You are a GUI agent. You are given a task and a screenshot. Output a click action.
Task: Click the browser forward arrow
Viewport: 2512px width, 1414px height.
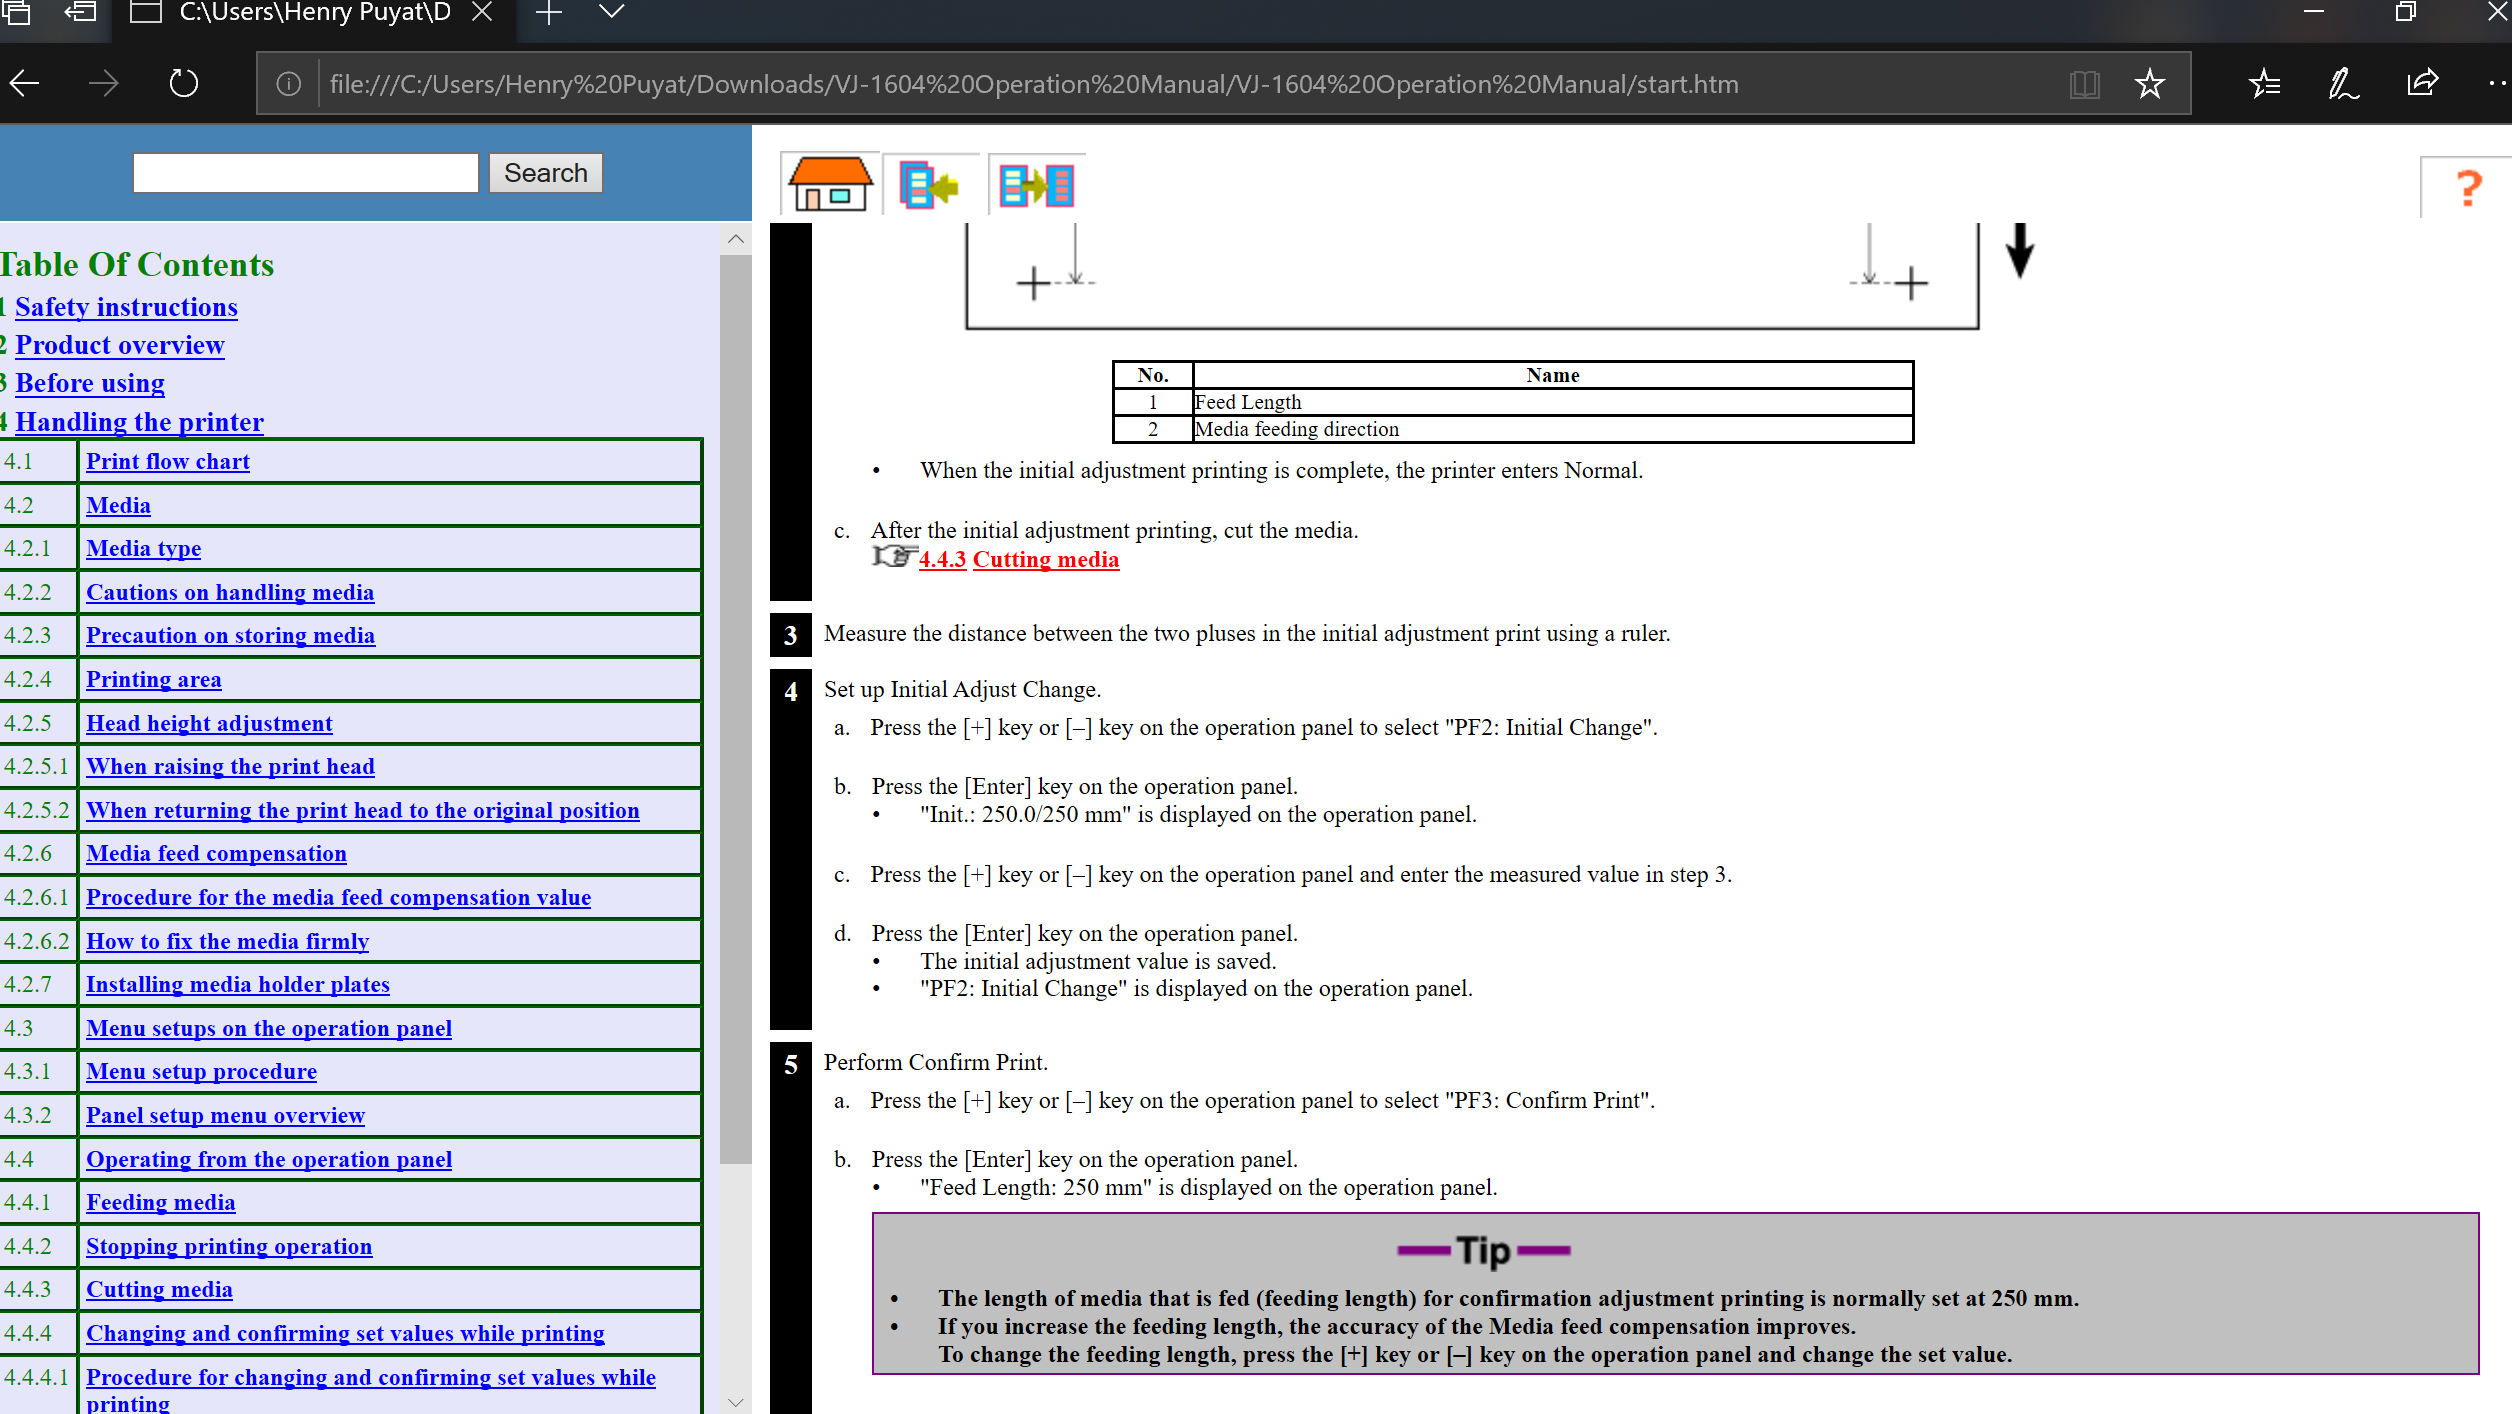tap(103, 84)
